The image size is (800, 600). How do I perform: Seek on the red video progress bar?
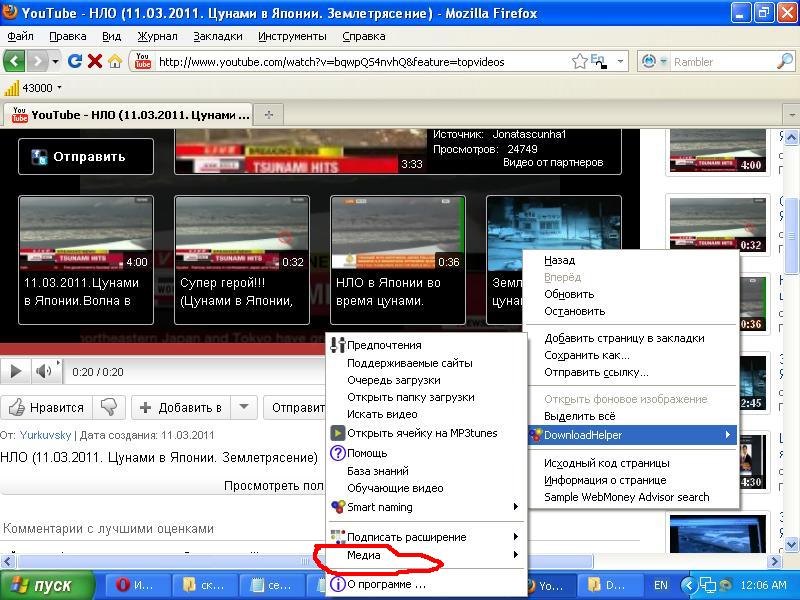coord(162,349)
